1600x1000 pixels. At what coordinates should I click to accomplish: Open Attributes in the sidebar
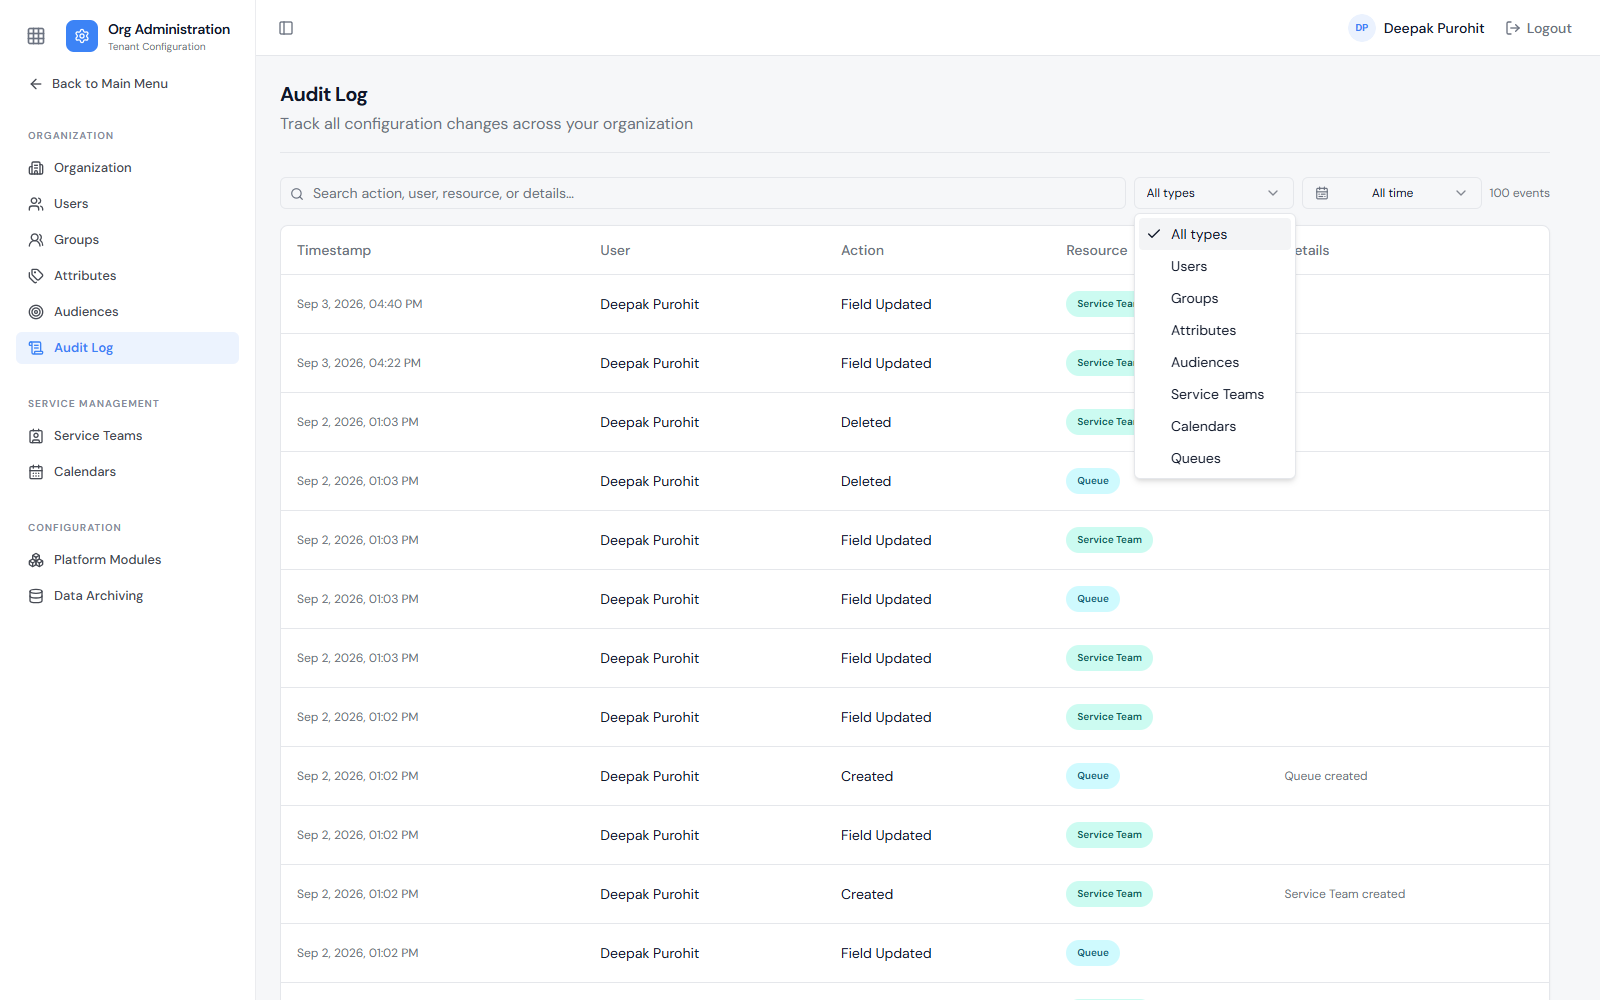tap(127, 276)
